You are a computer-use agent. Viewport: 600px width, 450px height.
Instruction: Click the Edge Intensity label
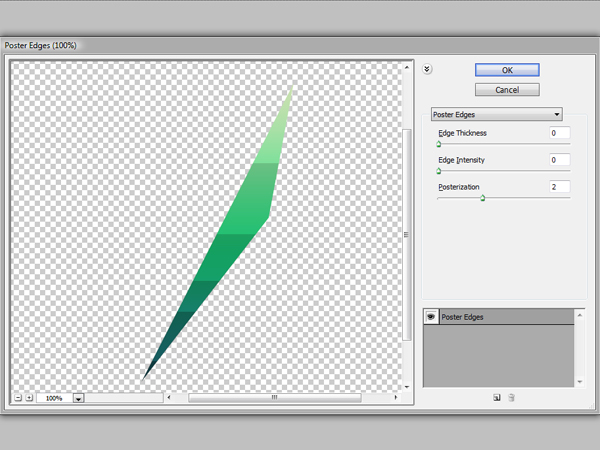461,160
